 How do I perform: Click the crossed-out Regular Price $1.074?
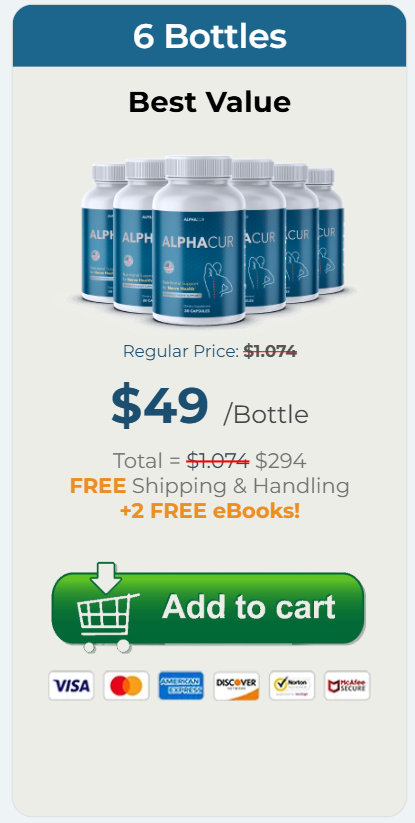point(270,351)
